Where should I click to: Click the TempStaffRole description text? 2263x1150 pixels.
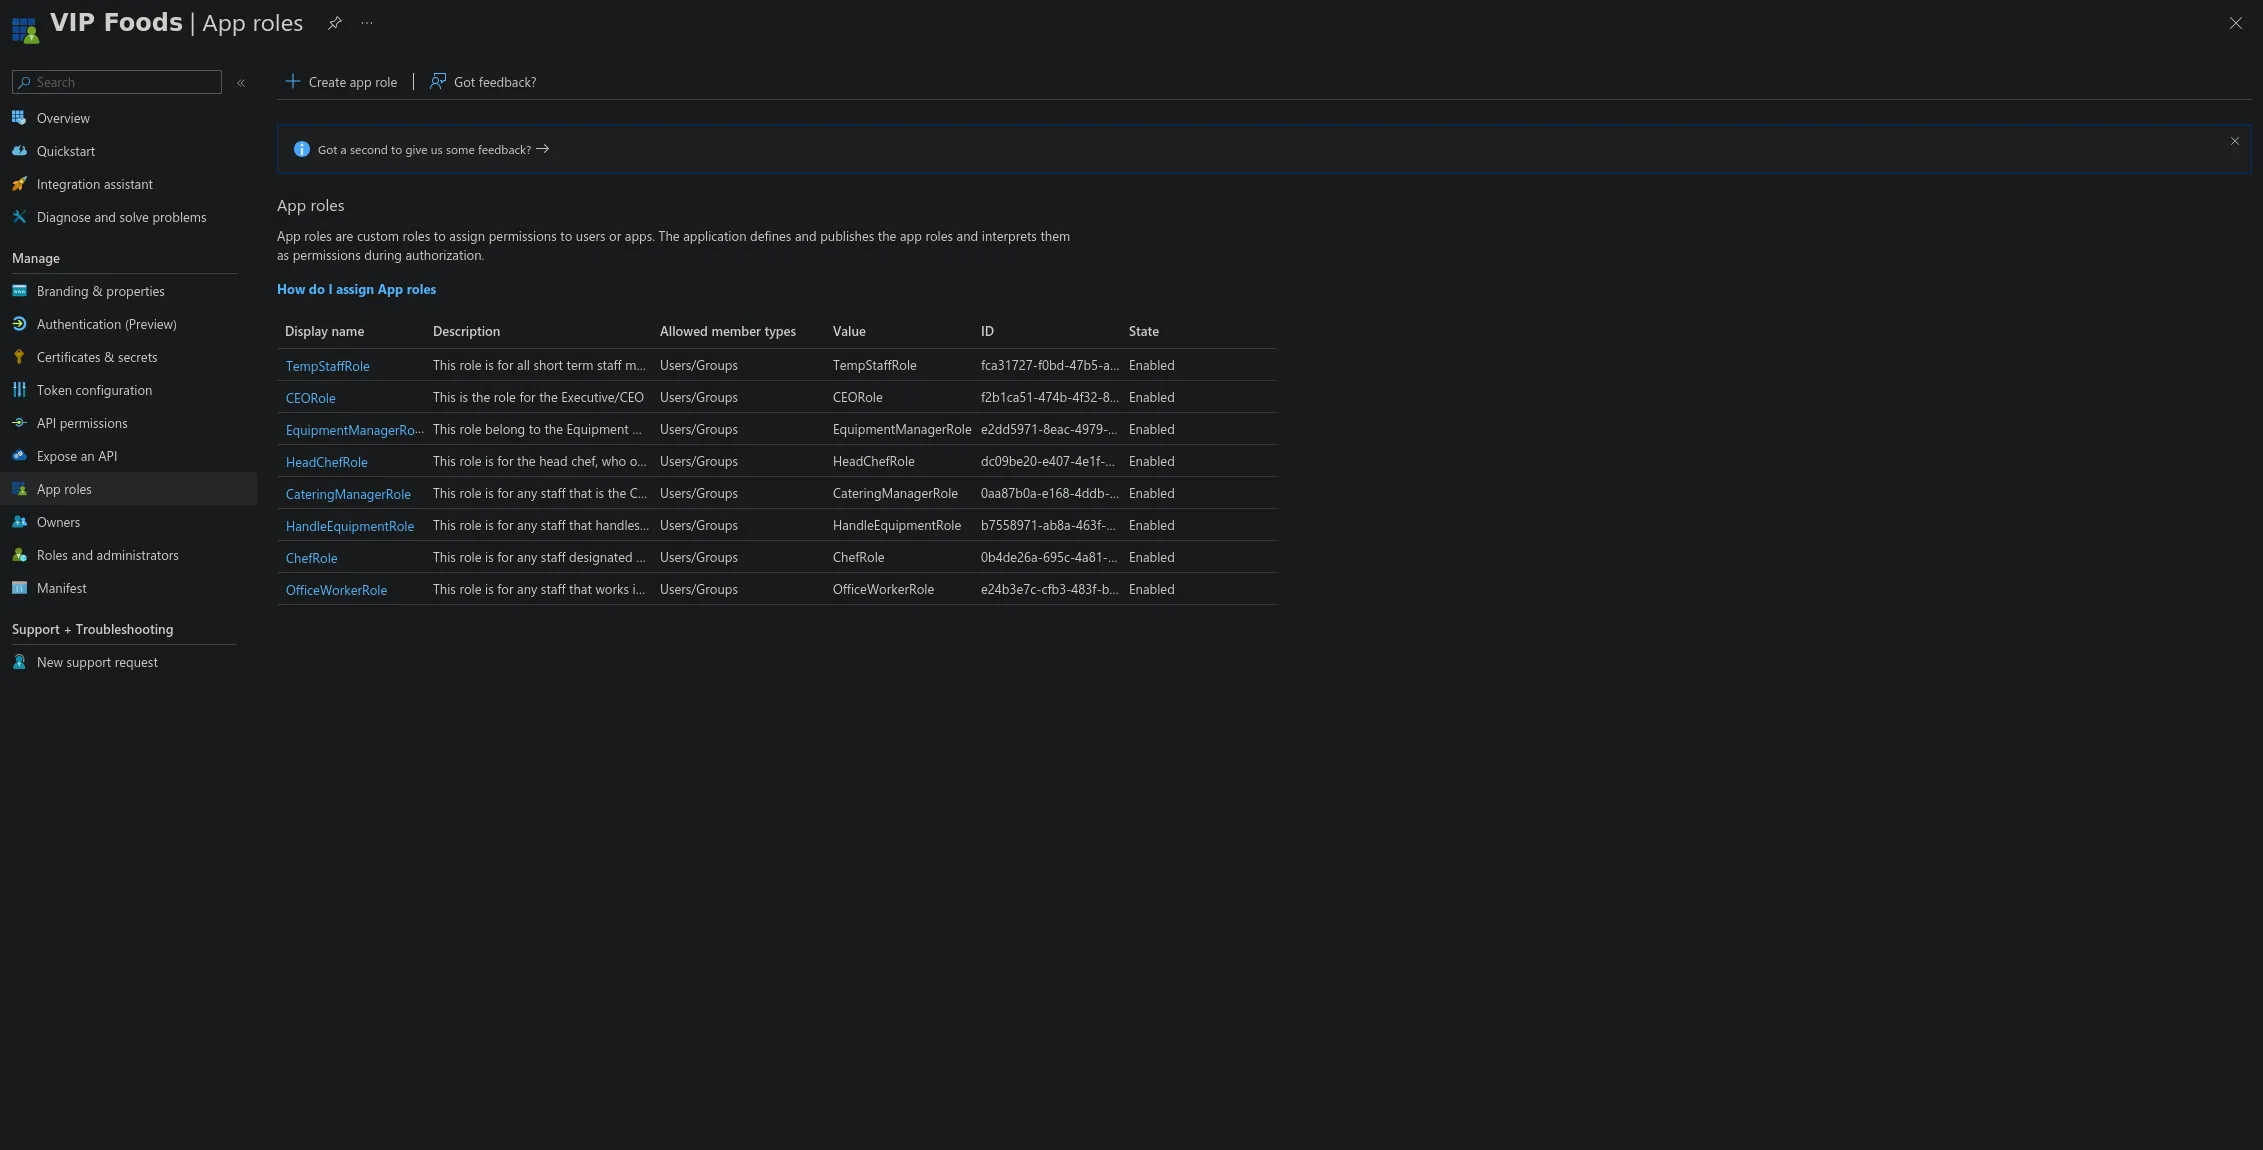tap(540, 365)
